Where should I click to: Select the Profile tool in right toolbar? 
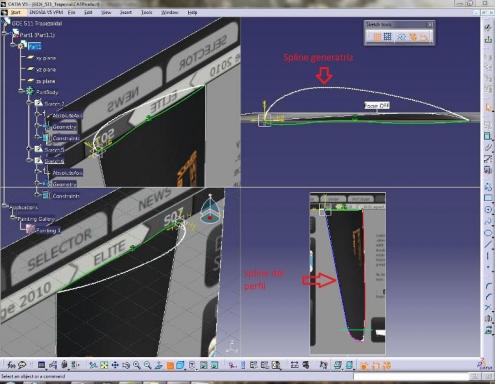488,187
